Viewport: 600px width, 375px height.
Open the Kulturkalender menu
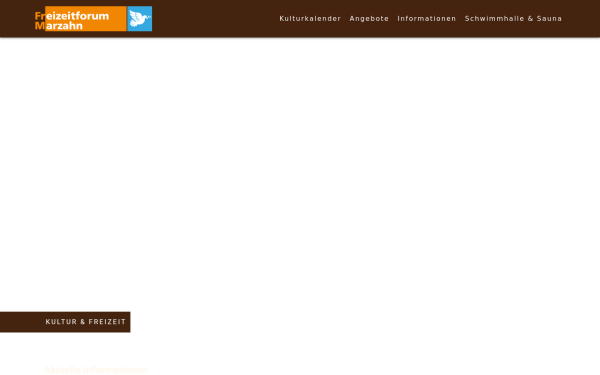[310, 18]
